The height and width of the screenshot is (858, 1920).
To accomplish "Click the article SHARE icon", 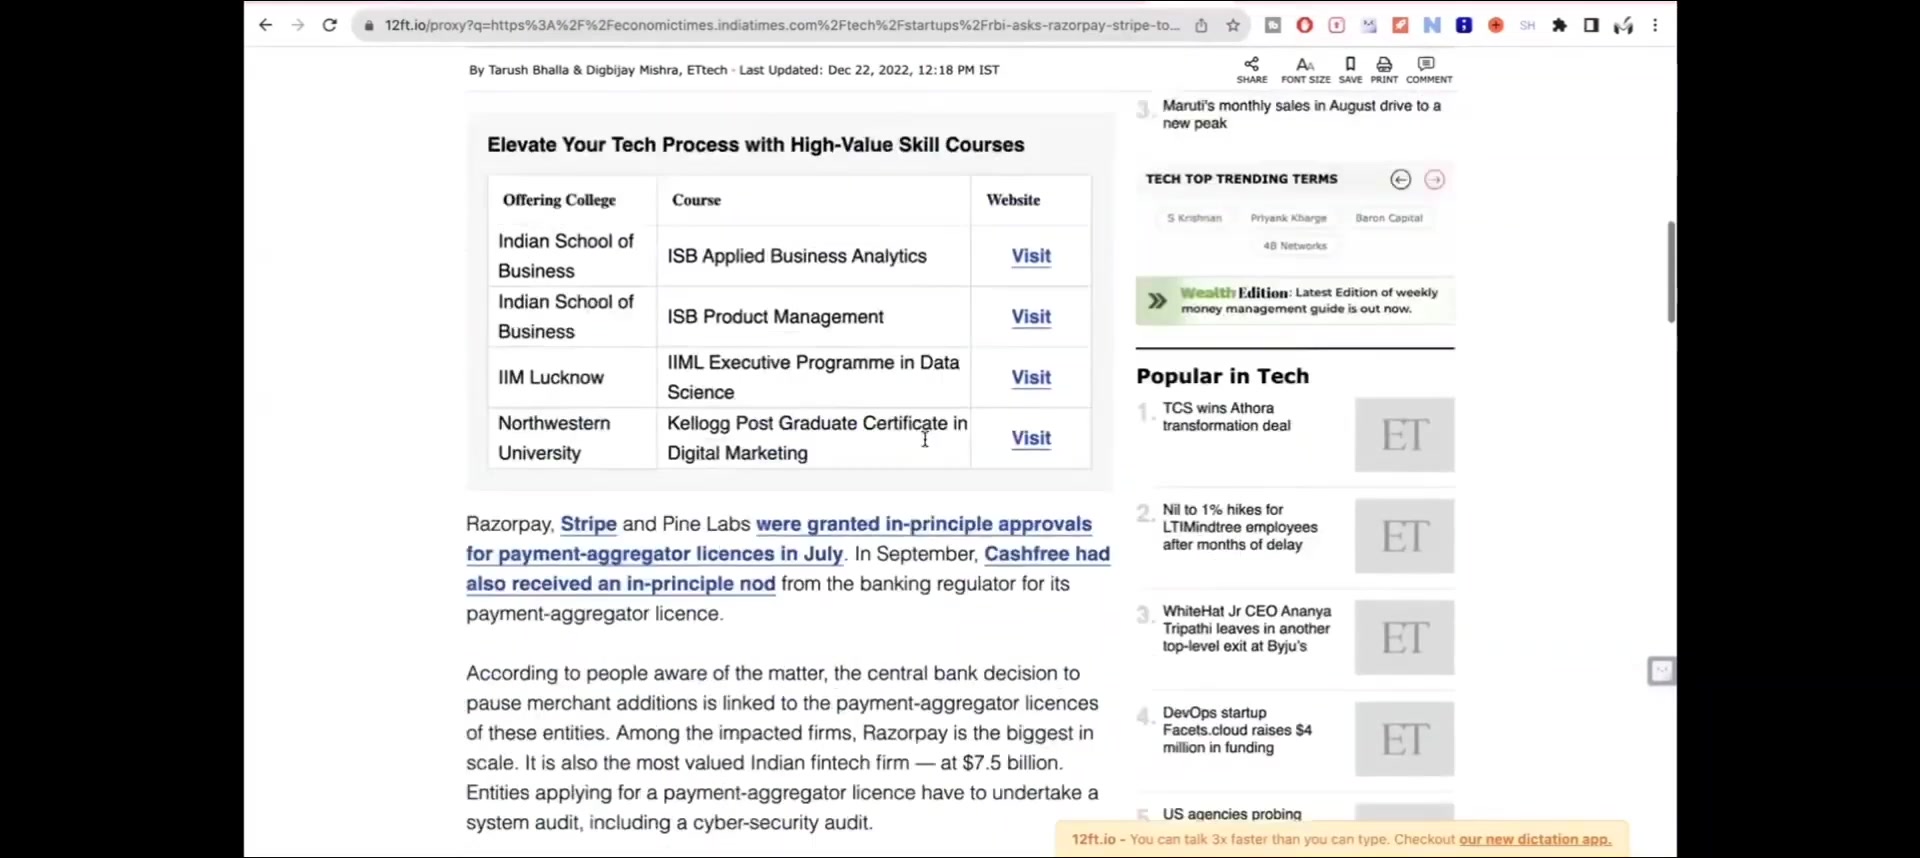I will 1252,69.
